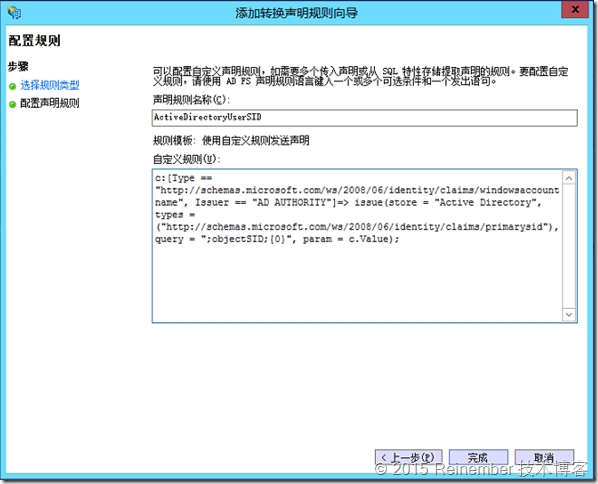Click the 步骤 steps heading
Image resolution: width=598 pixels, height=484 pixels.
[x=18, y=66]
